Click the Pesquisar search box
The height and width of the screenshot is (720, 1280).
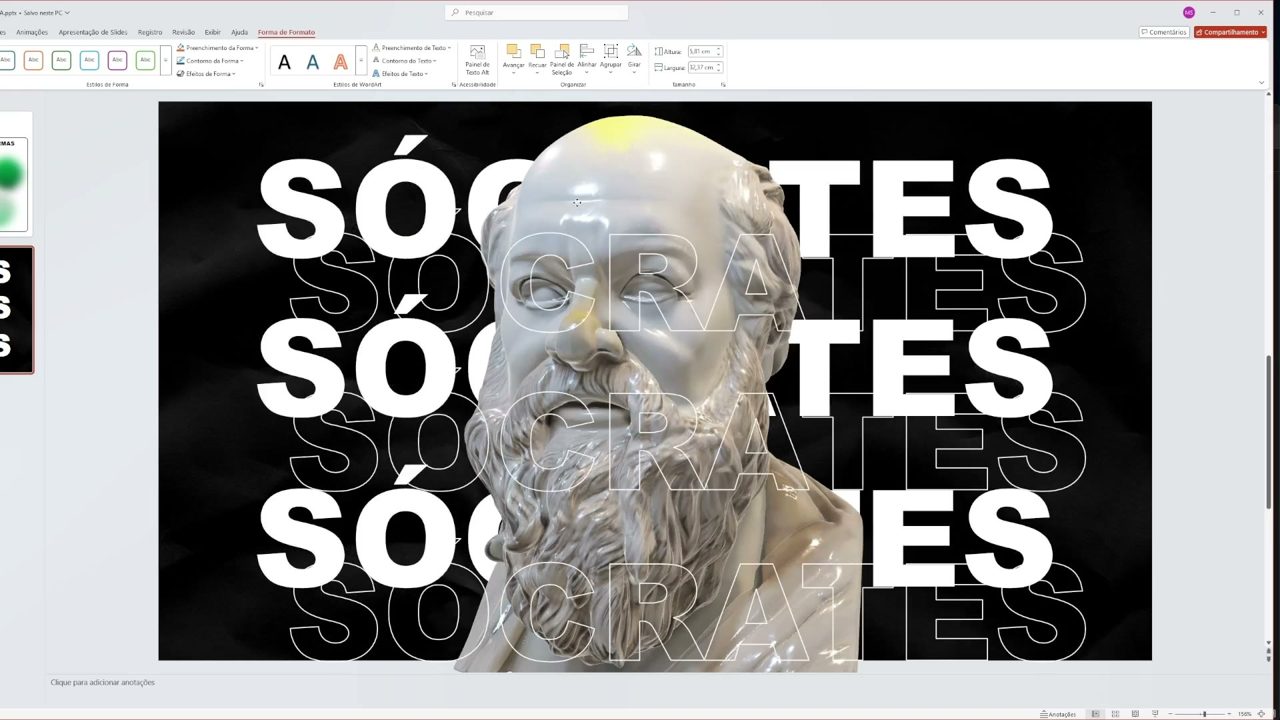(536, 12)
